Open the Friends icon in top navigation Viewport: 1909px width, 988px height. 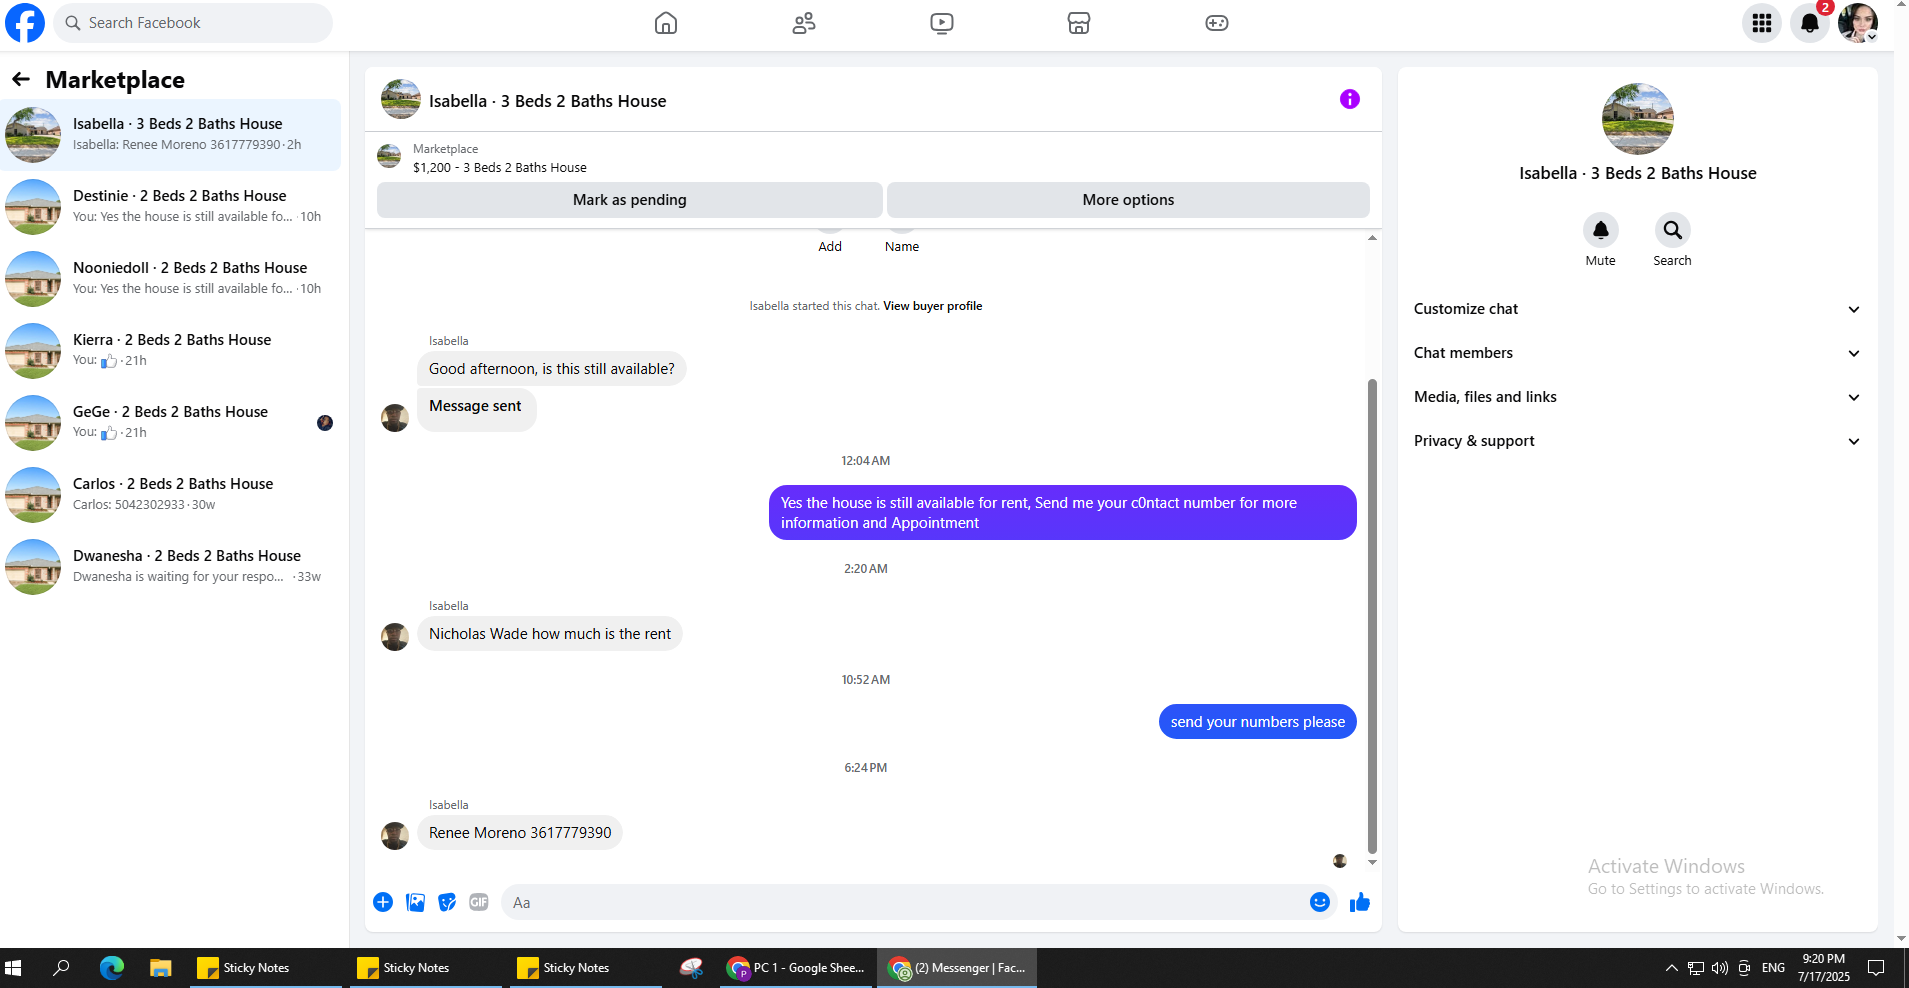(804, 23)
